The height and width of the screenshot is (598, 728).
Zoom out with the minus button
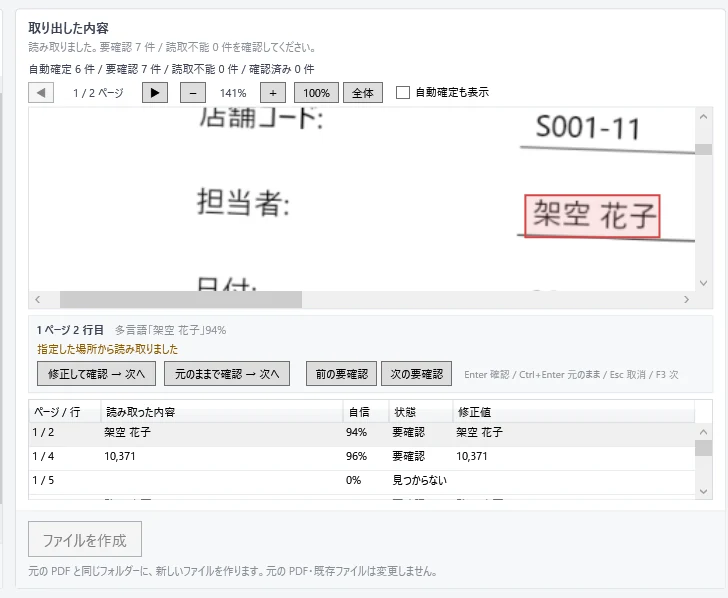(193, 92)
